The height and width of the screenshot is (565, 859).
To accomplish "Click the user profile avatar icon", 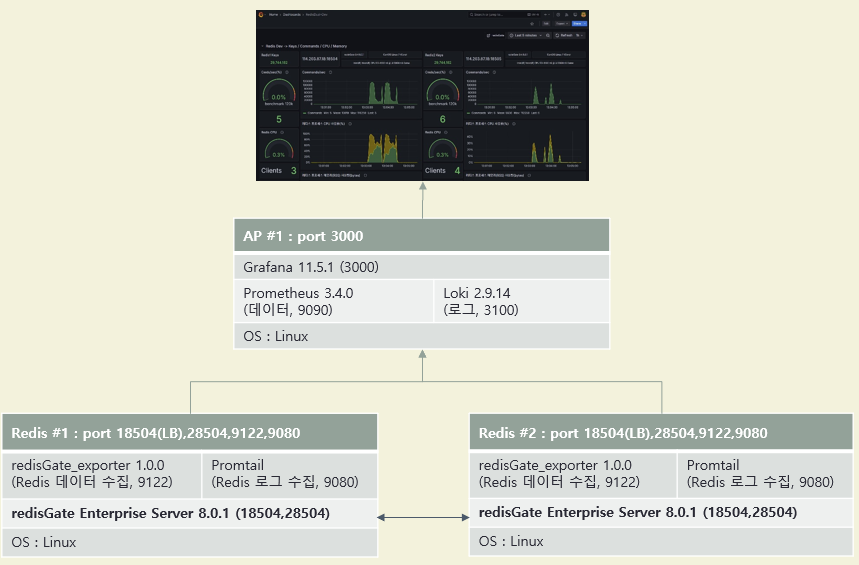I will pos(583,15).
